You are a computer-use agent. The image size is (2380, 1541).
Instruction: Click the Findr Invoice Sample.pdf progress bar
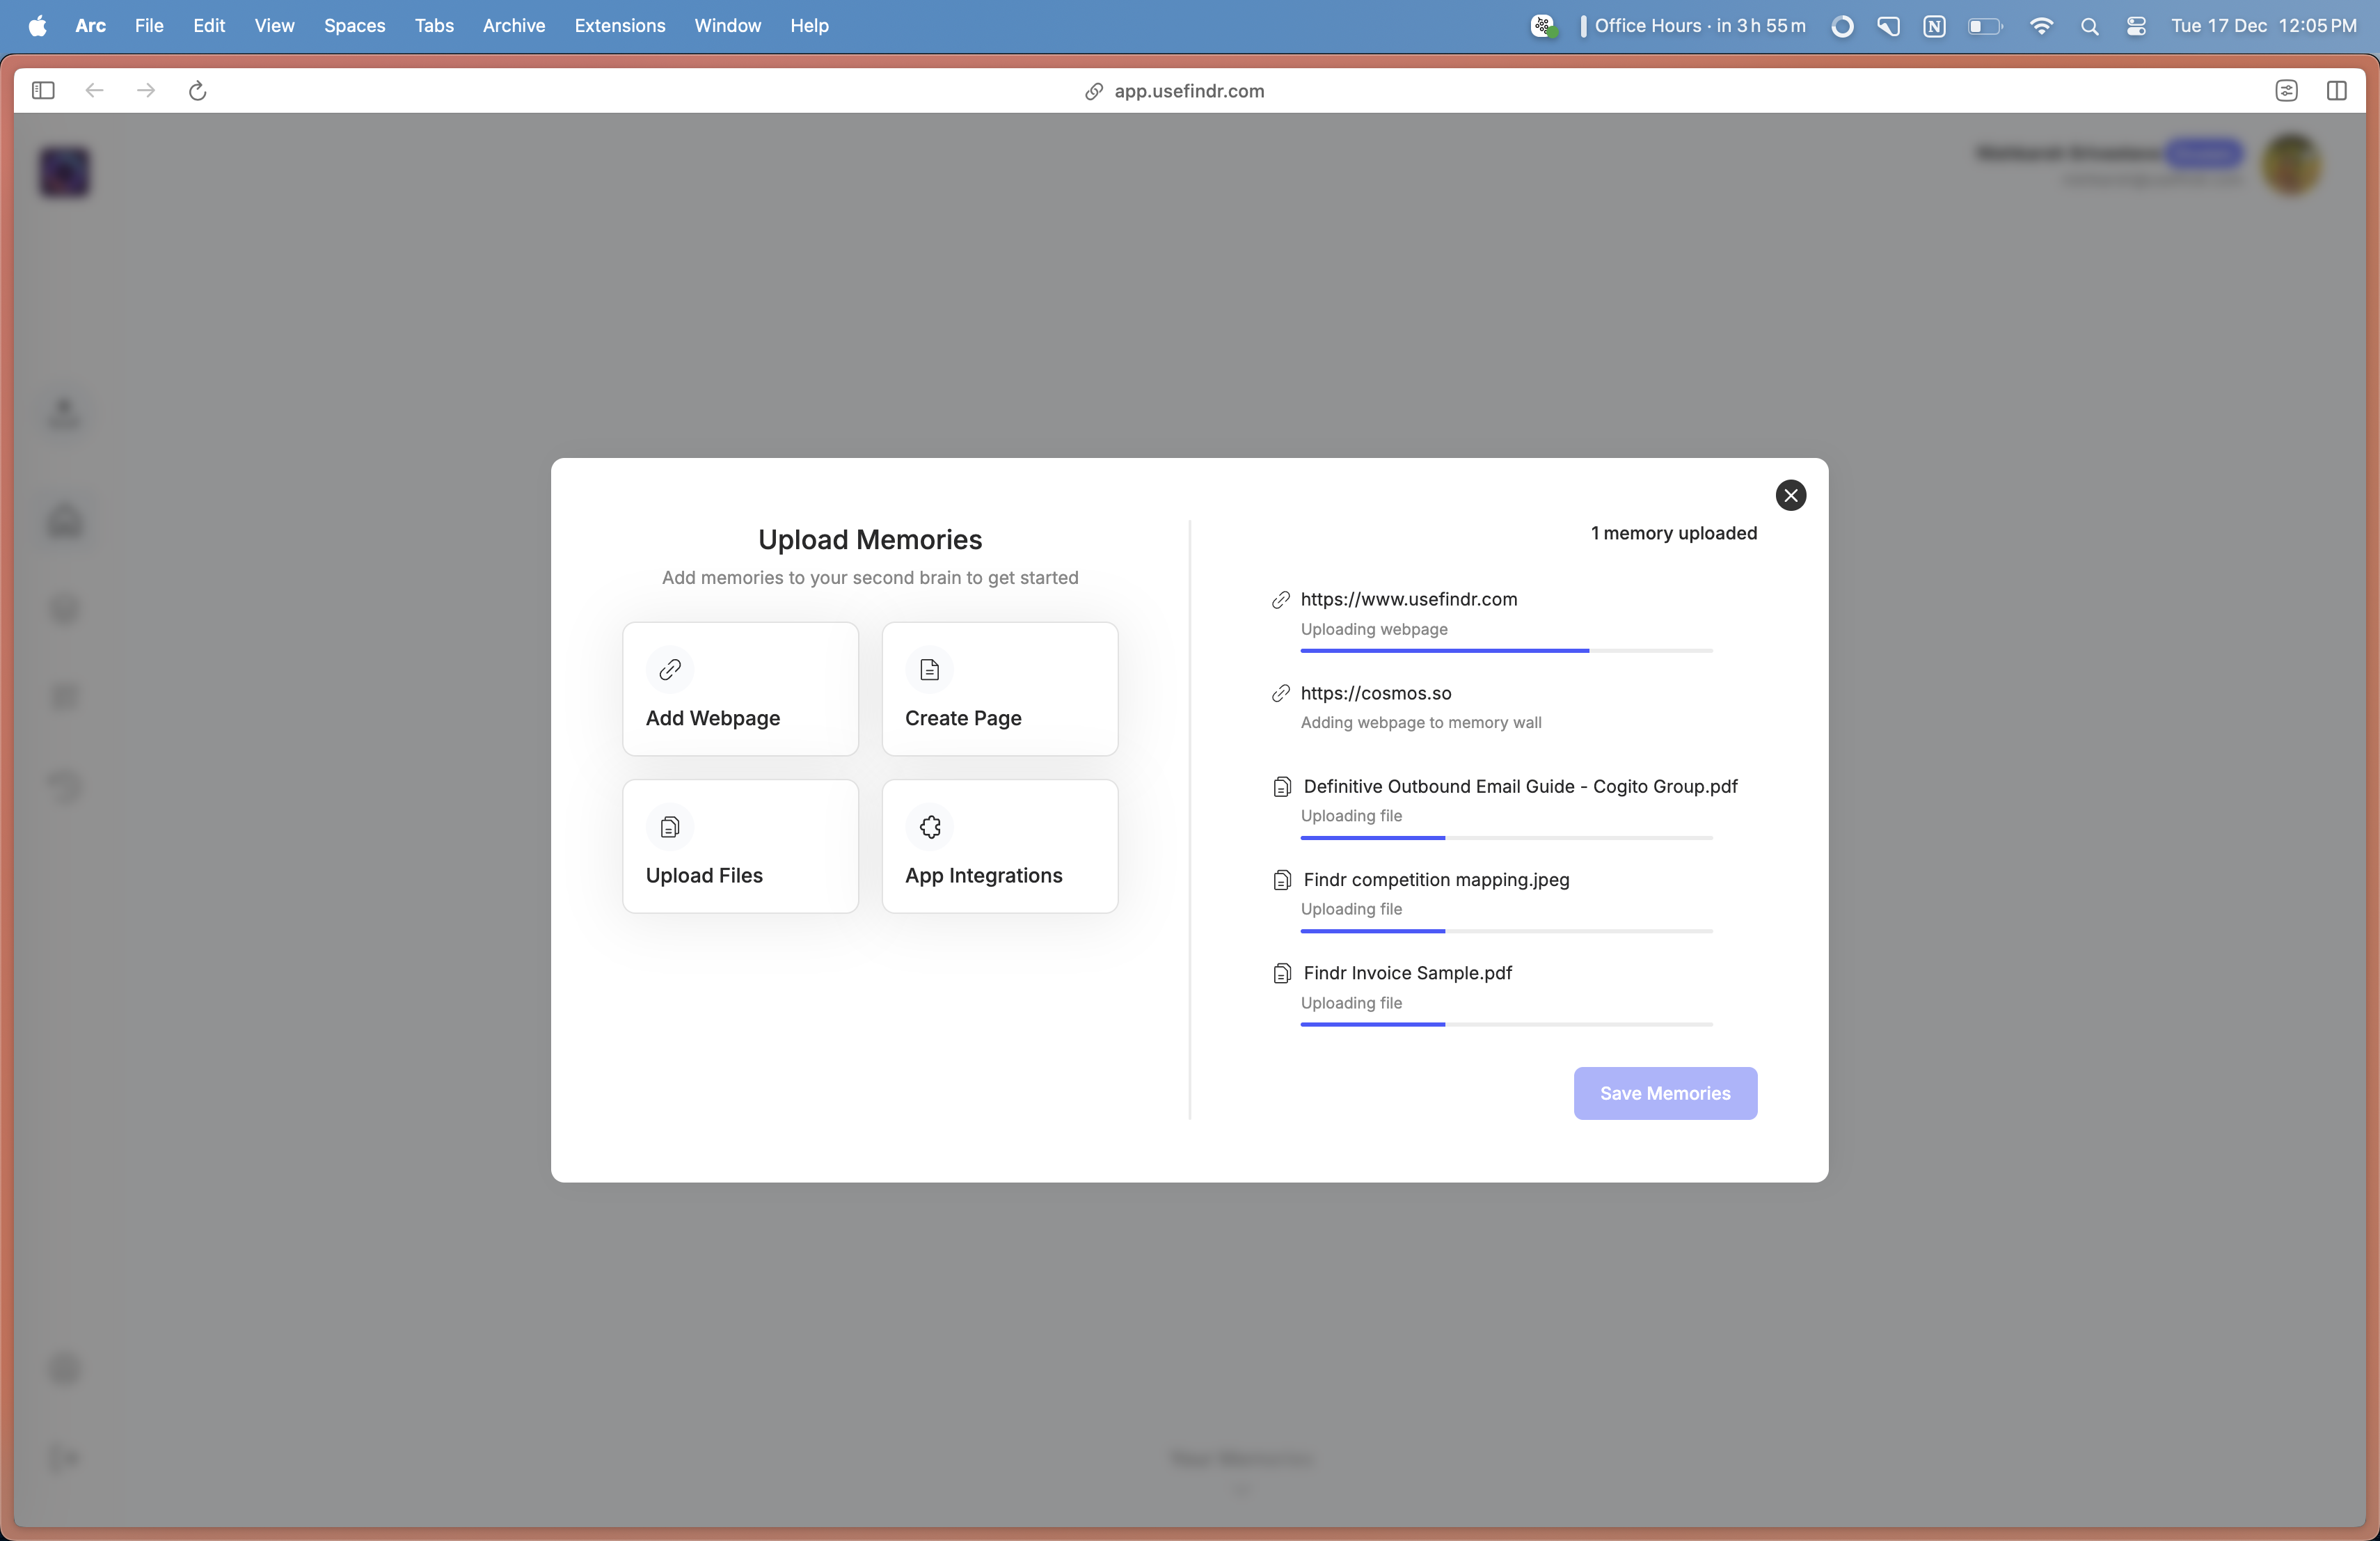(1506, 1024)
